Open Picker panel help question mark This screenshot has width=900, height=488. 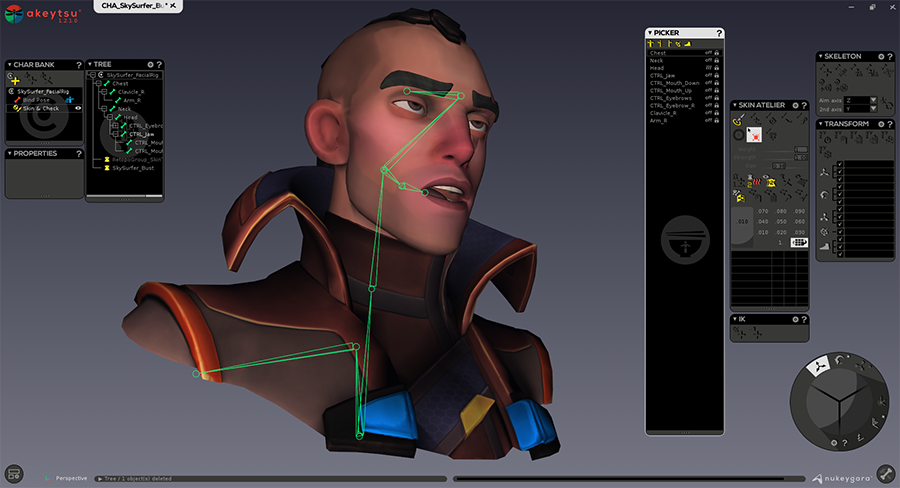719,33
